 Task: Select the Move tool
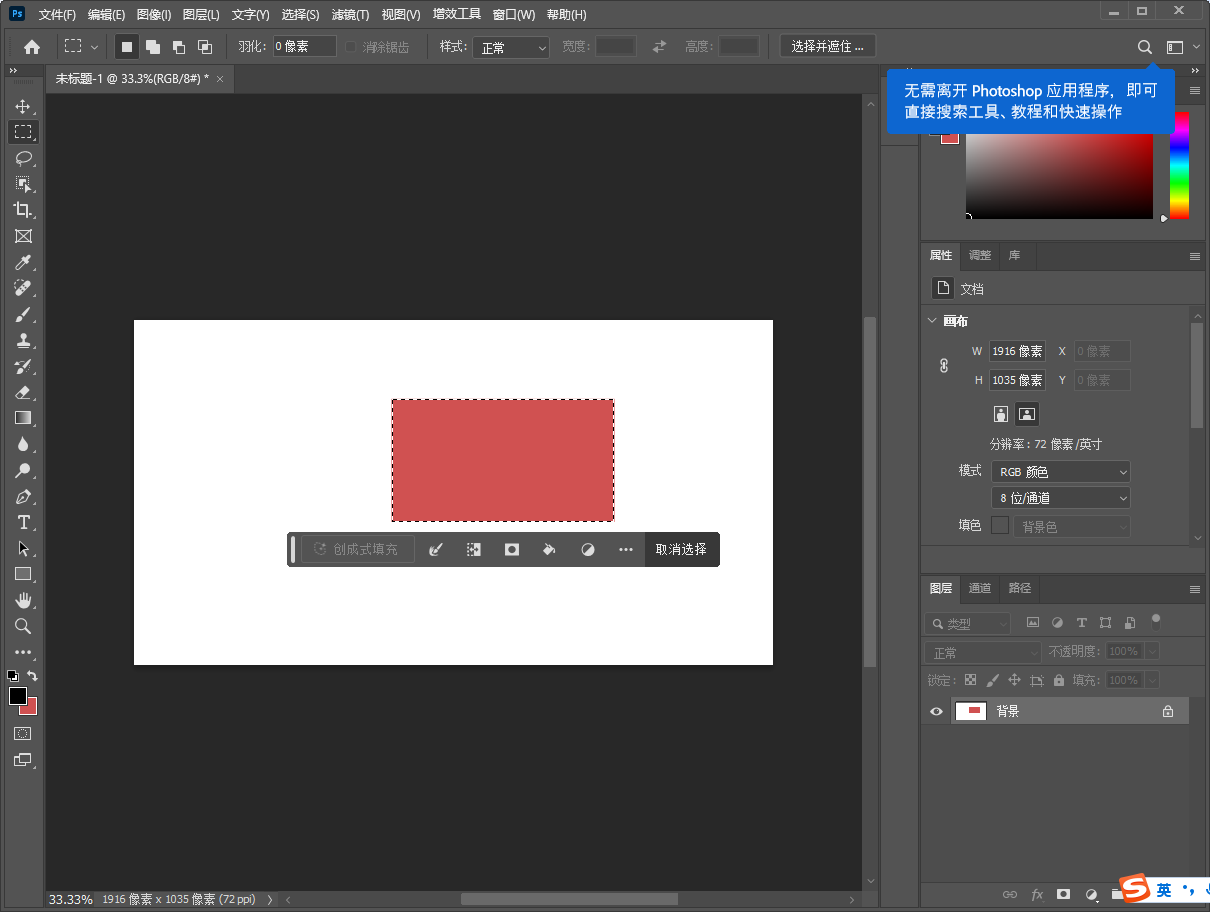(x=23, y=106)
